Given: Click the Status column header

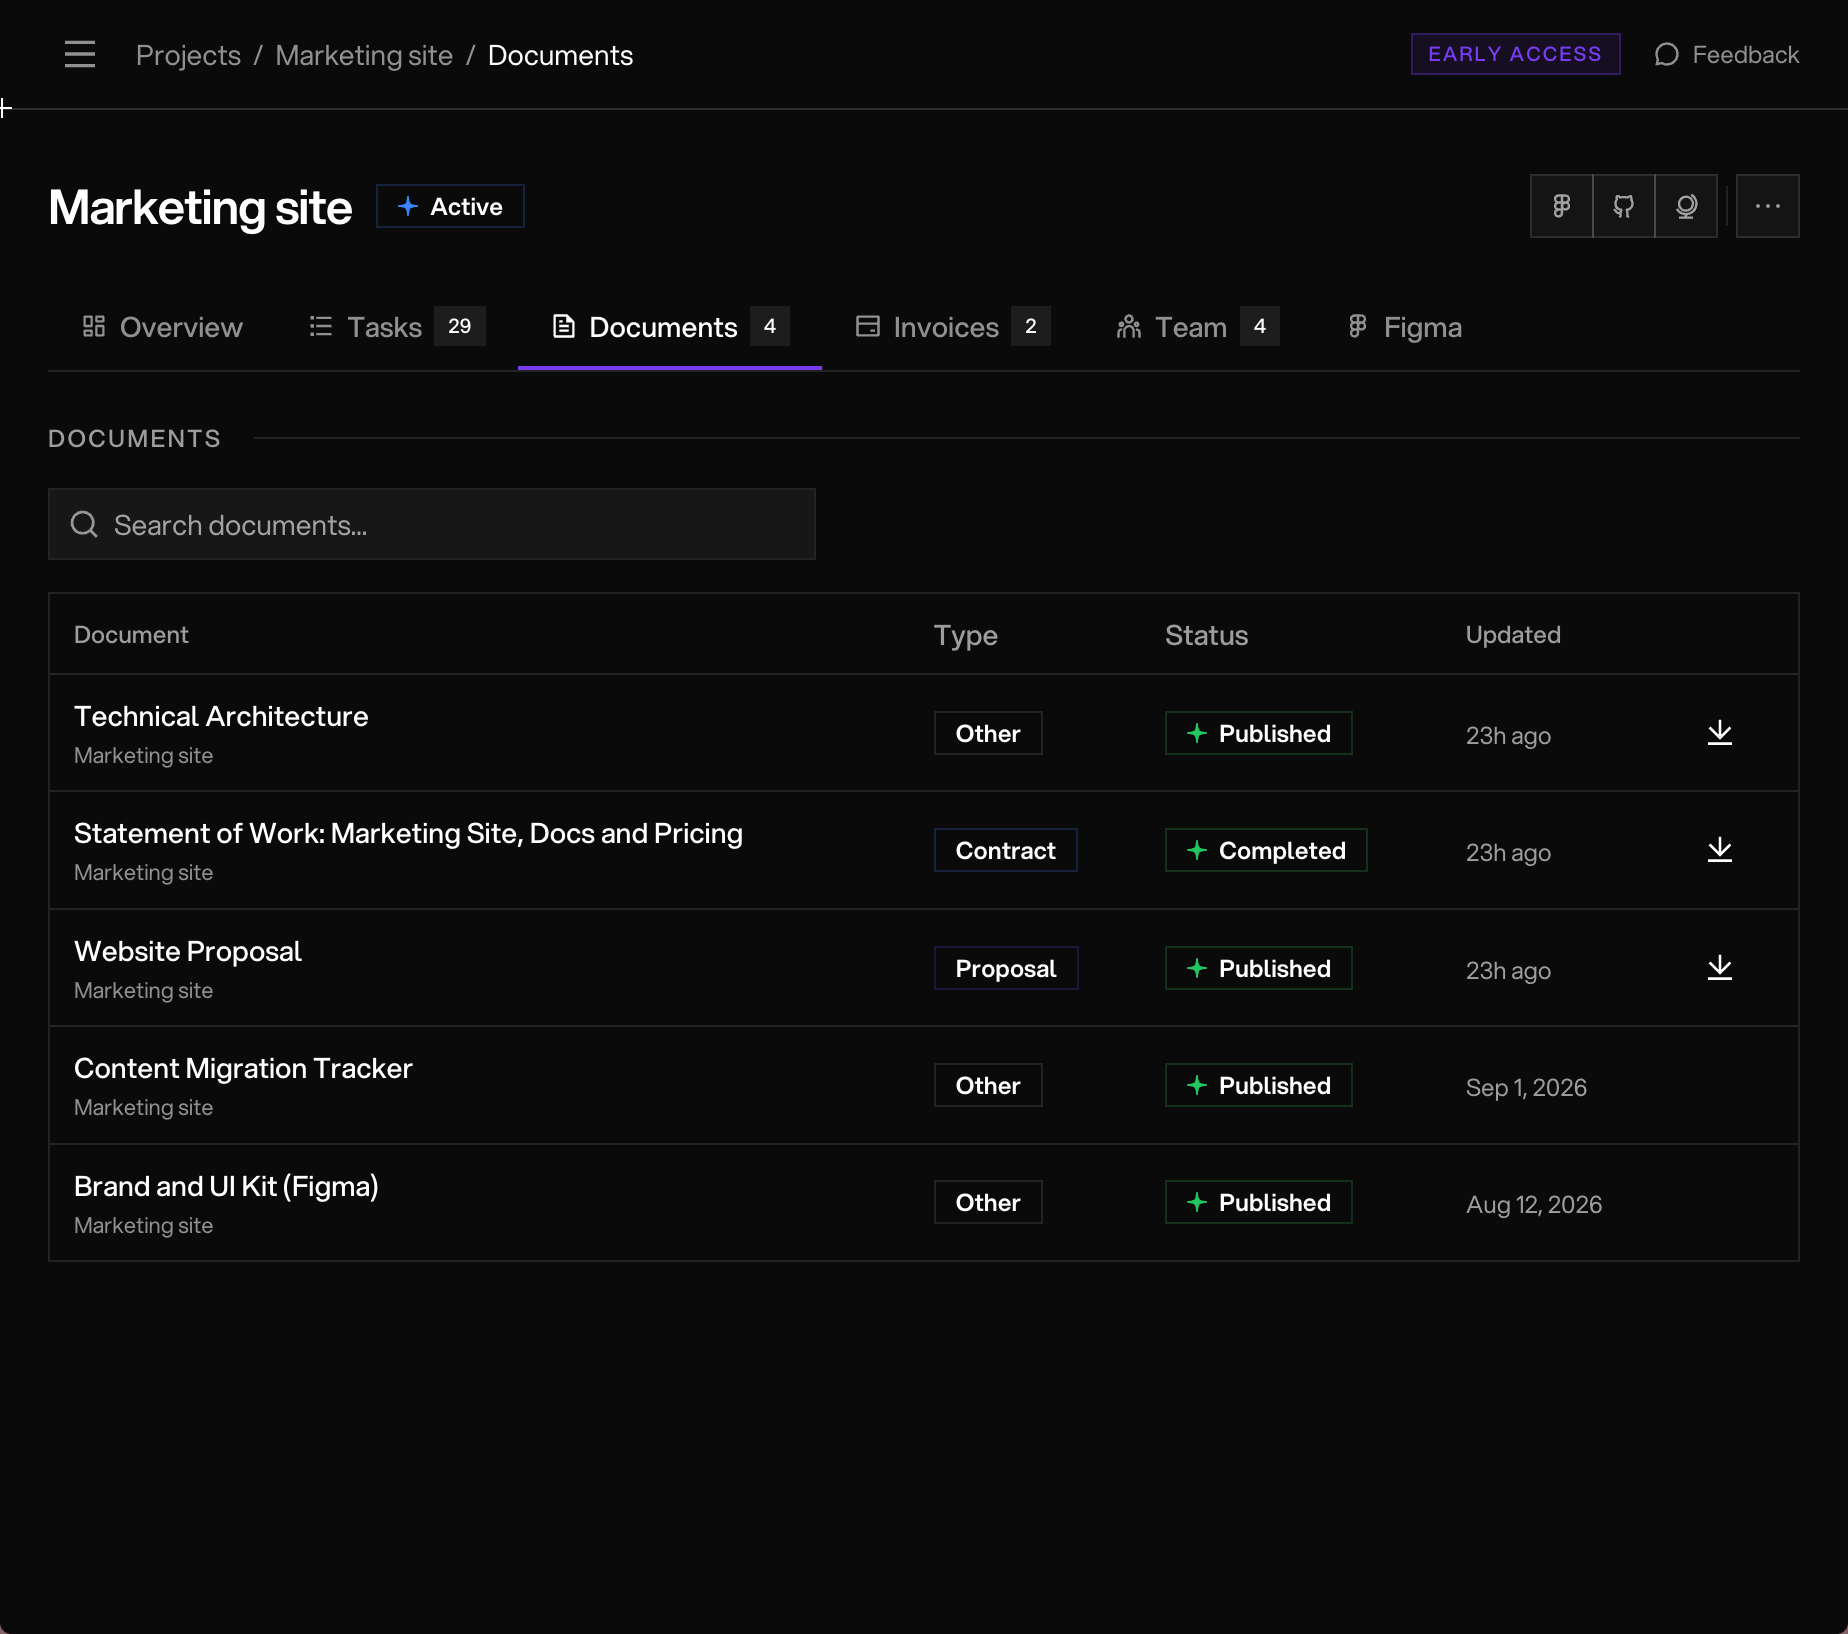Looking at the screenshot, I should pos(1206,635).
